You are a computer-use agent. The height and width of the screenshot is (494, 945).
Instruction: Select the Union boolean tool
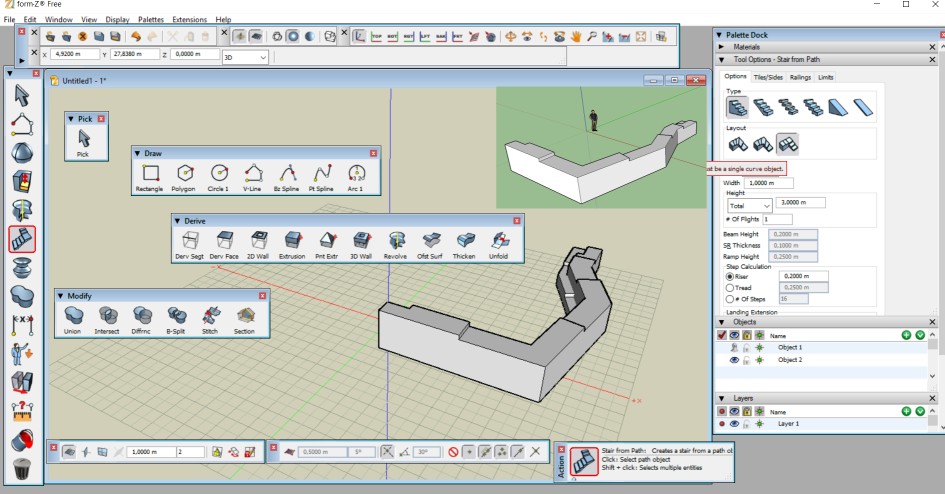(x=73, y=320)
